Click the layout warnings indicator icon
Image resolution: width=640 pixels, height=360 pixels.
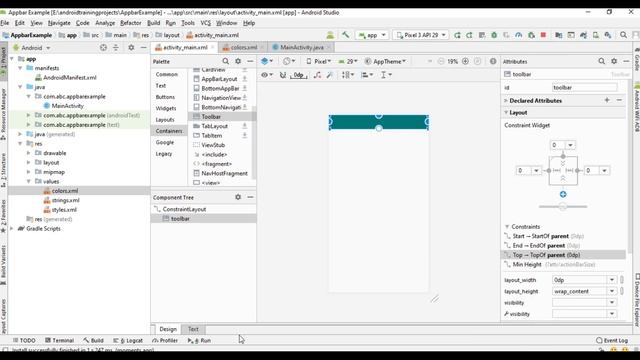pos(493,61)
